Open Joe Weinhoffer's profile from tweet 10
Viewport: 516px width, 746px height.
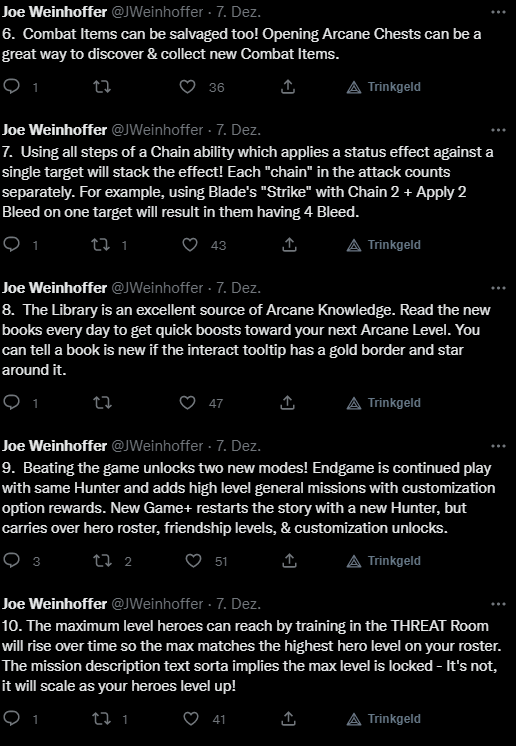coord(54,604)
